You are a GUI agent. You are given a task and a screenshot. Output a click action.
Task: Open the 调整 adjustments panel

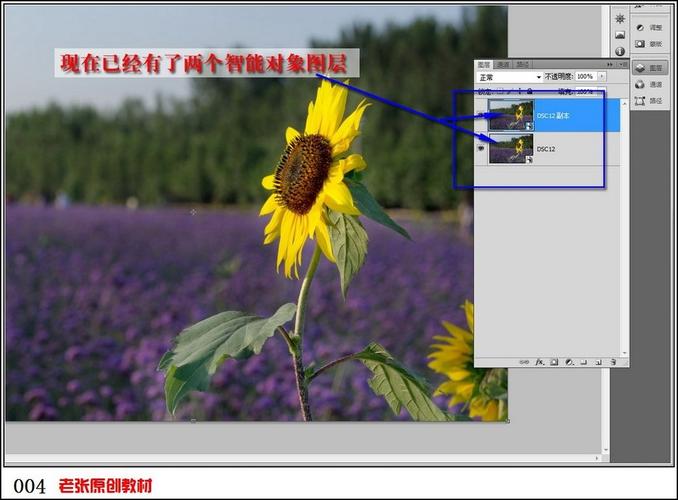click(649, 28)
